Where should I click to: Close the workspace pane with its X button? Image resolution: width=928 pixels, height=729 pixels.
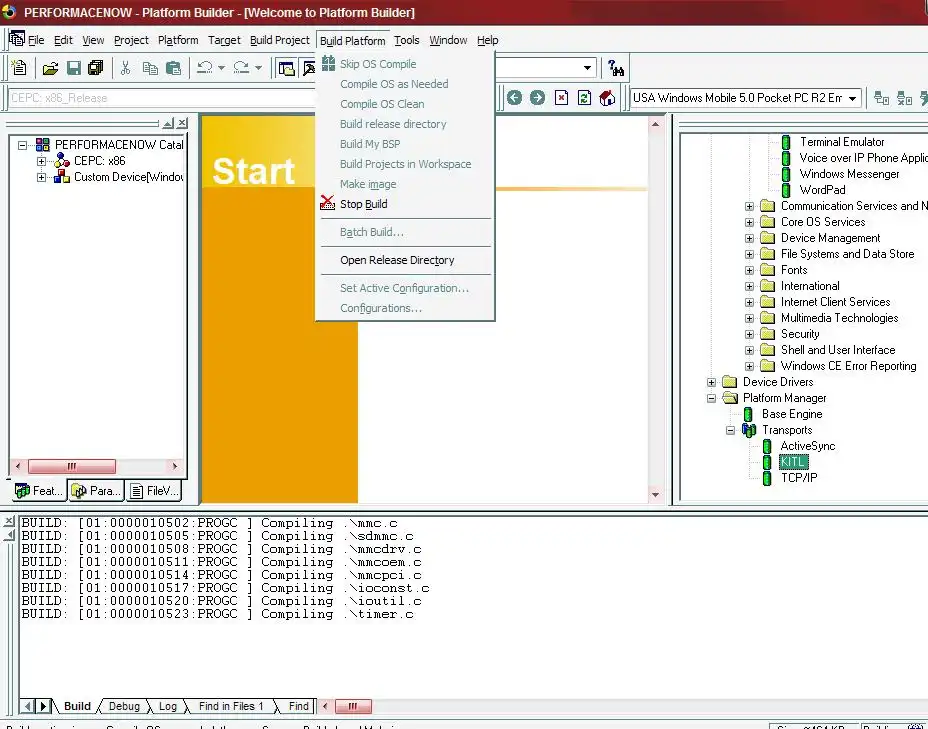tap(182, 123)
